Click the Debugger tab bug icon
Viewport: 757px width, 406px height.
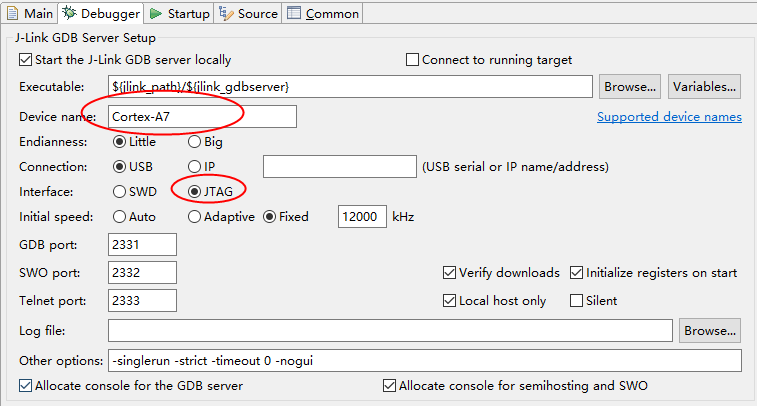70,13
